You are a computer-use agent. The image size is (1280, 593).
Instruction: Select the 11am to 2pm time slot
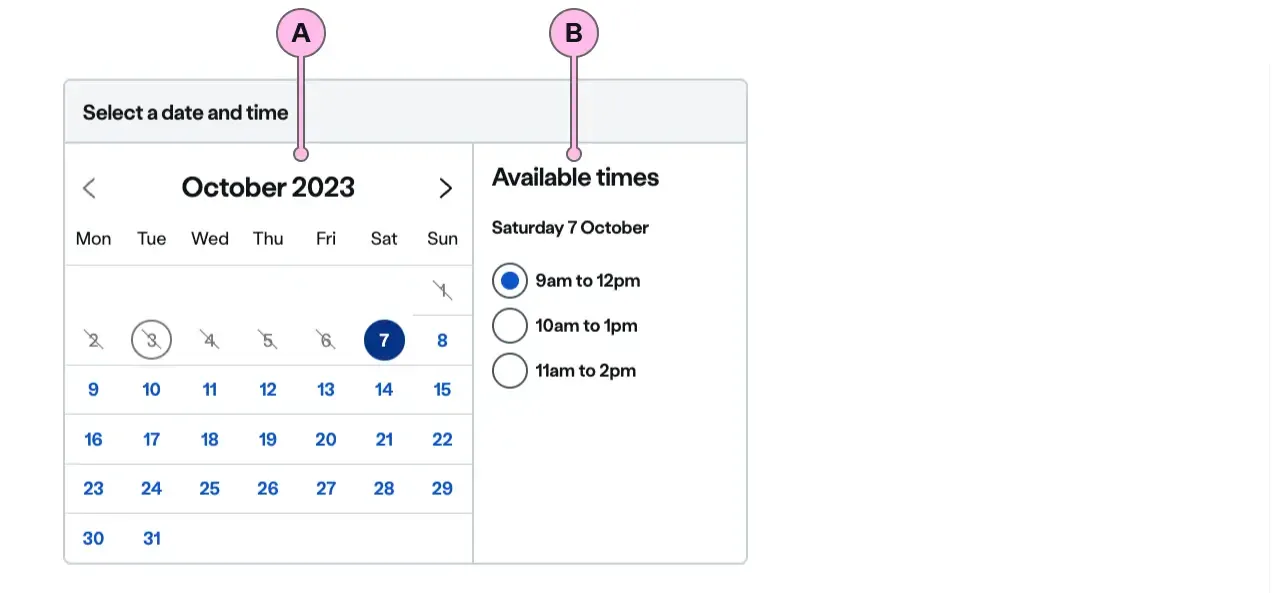[510, 371]
